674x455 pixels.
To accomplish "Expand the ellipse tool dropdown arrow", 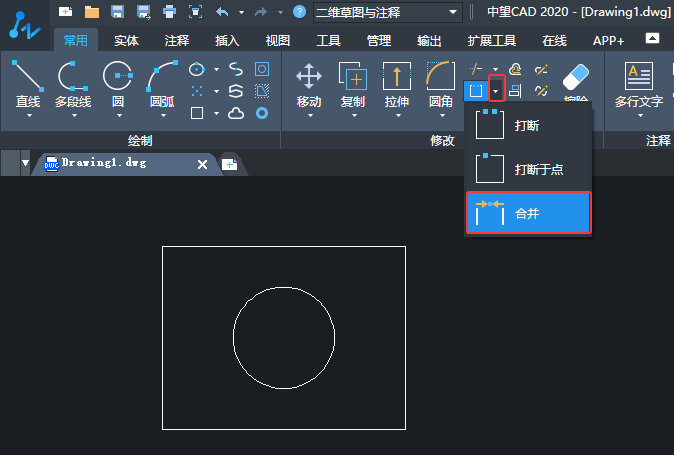I will tap(216, 69).
